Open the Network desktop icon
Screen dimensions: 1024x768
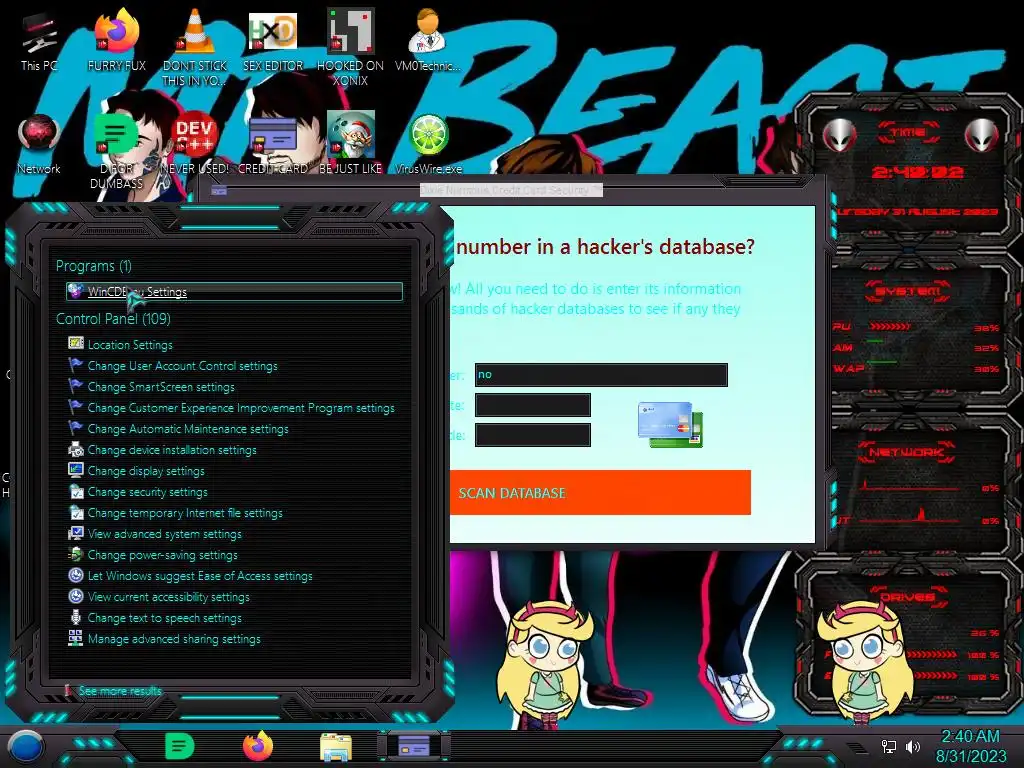coord(39,144)
